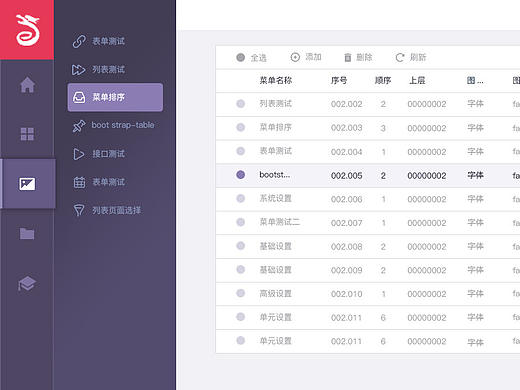This screenshot has width=520, height=390.
Task: Click 字体 in the 高级设置 row
Action: pos(475,294)
